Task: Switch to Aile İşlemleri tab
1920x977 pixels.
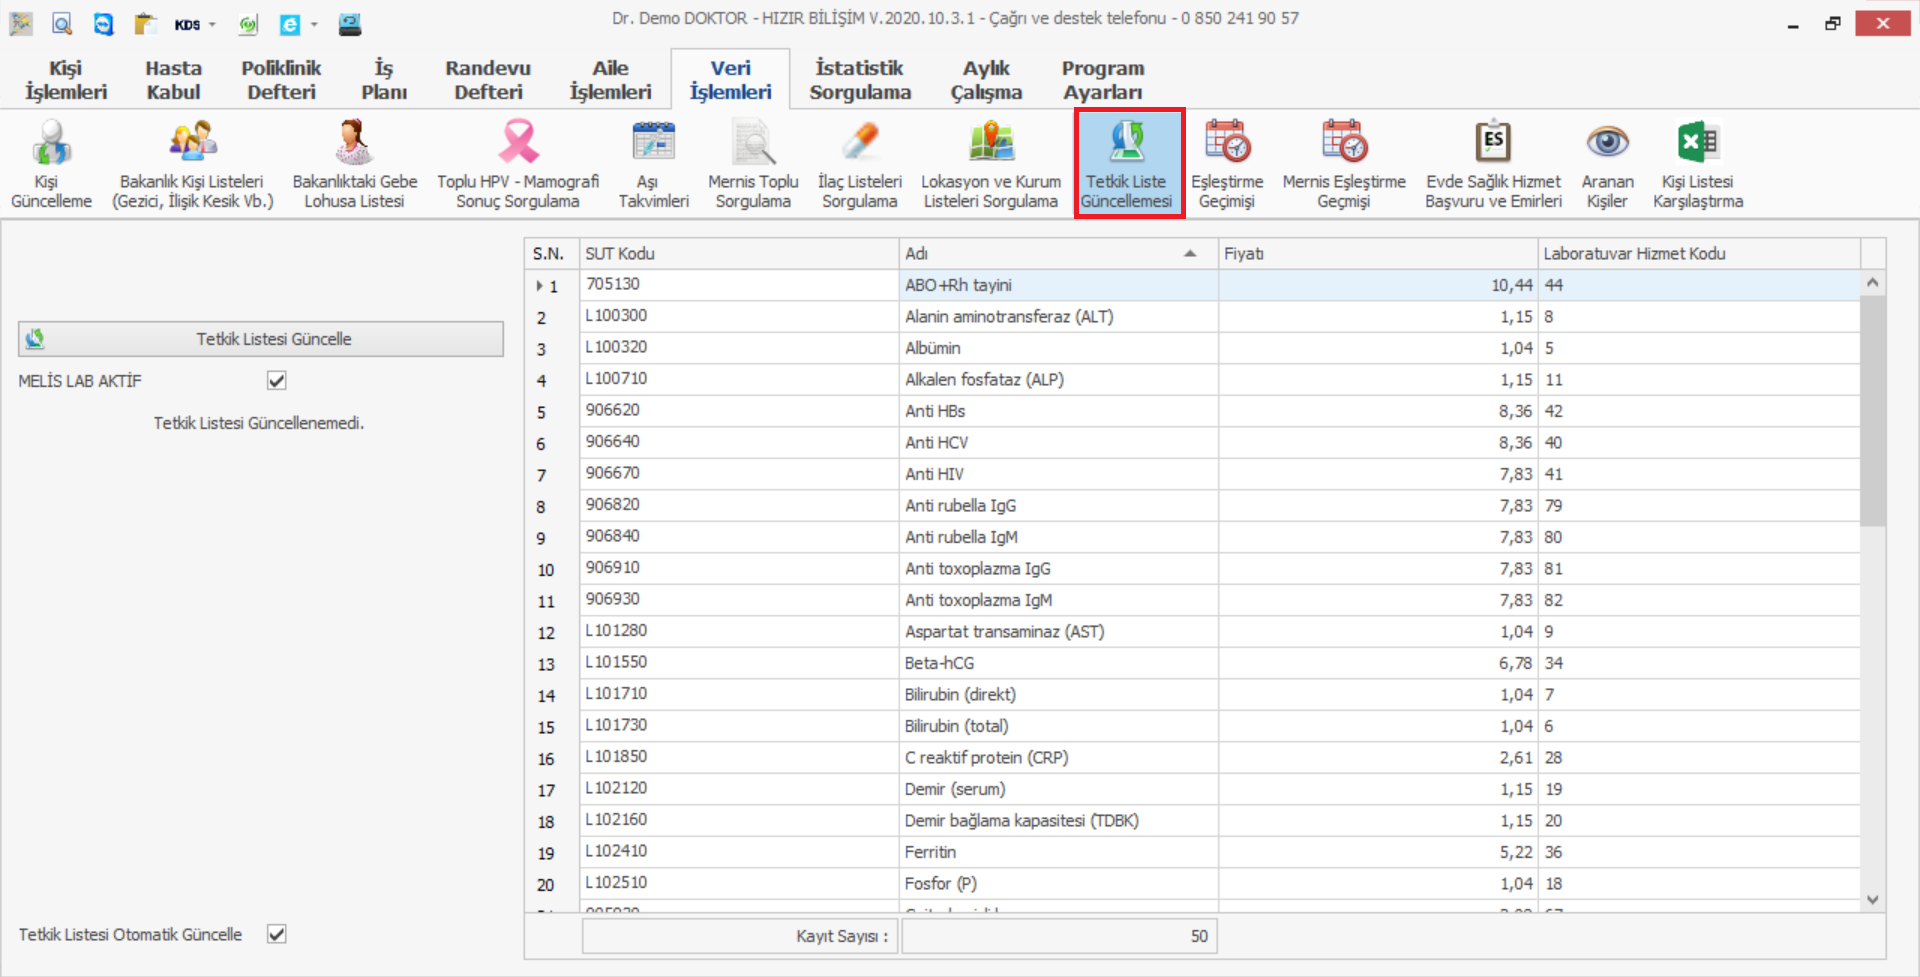Action: pyautogui.click(x=610, y=80)
